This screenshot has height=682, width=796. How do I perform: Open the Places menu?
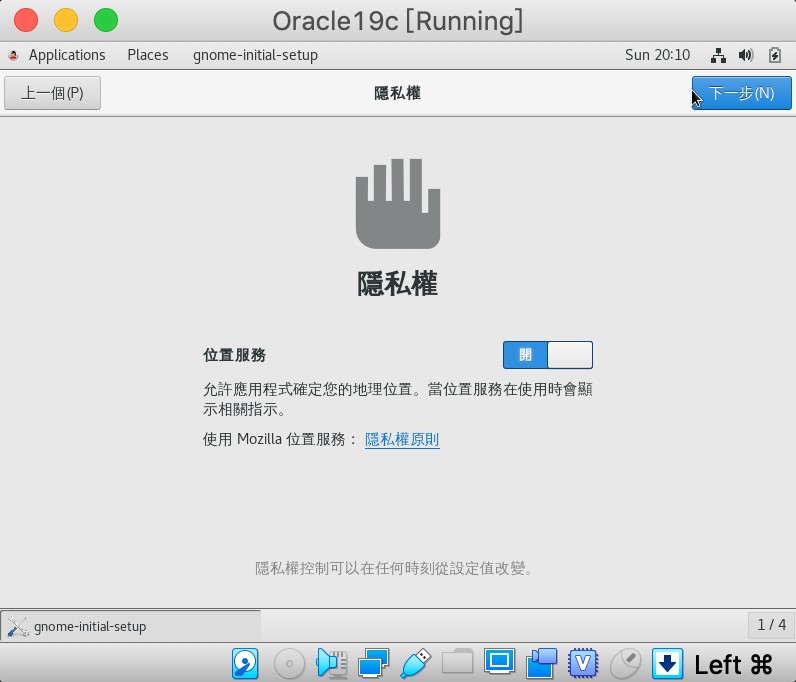(x=148, y=55)
